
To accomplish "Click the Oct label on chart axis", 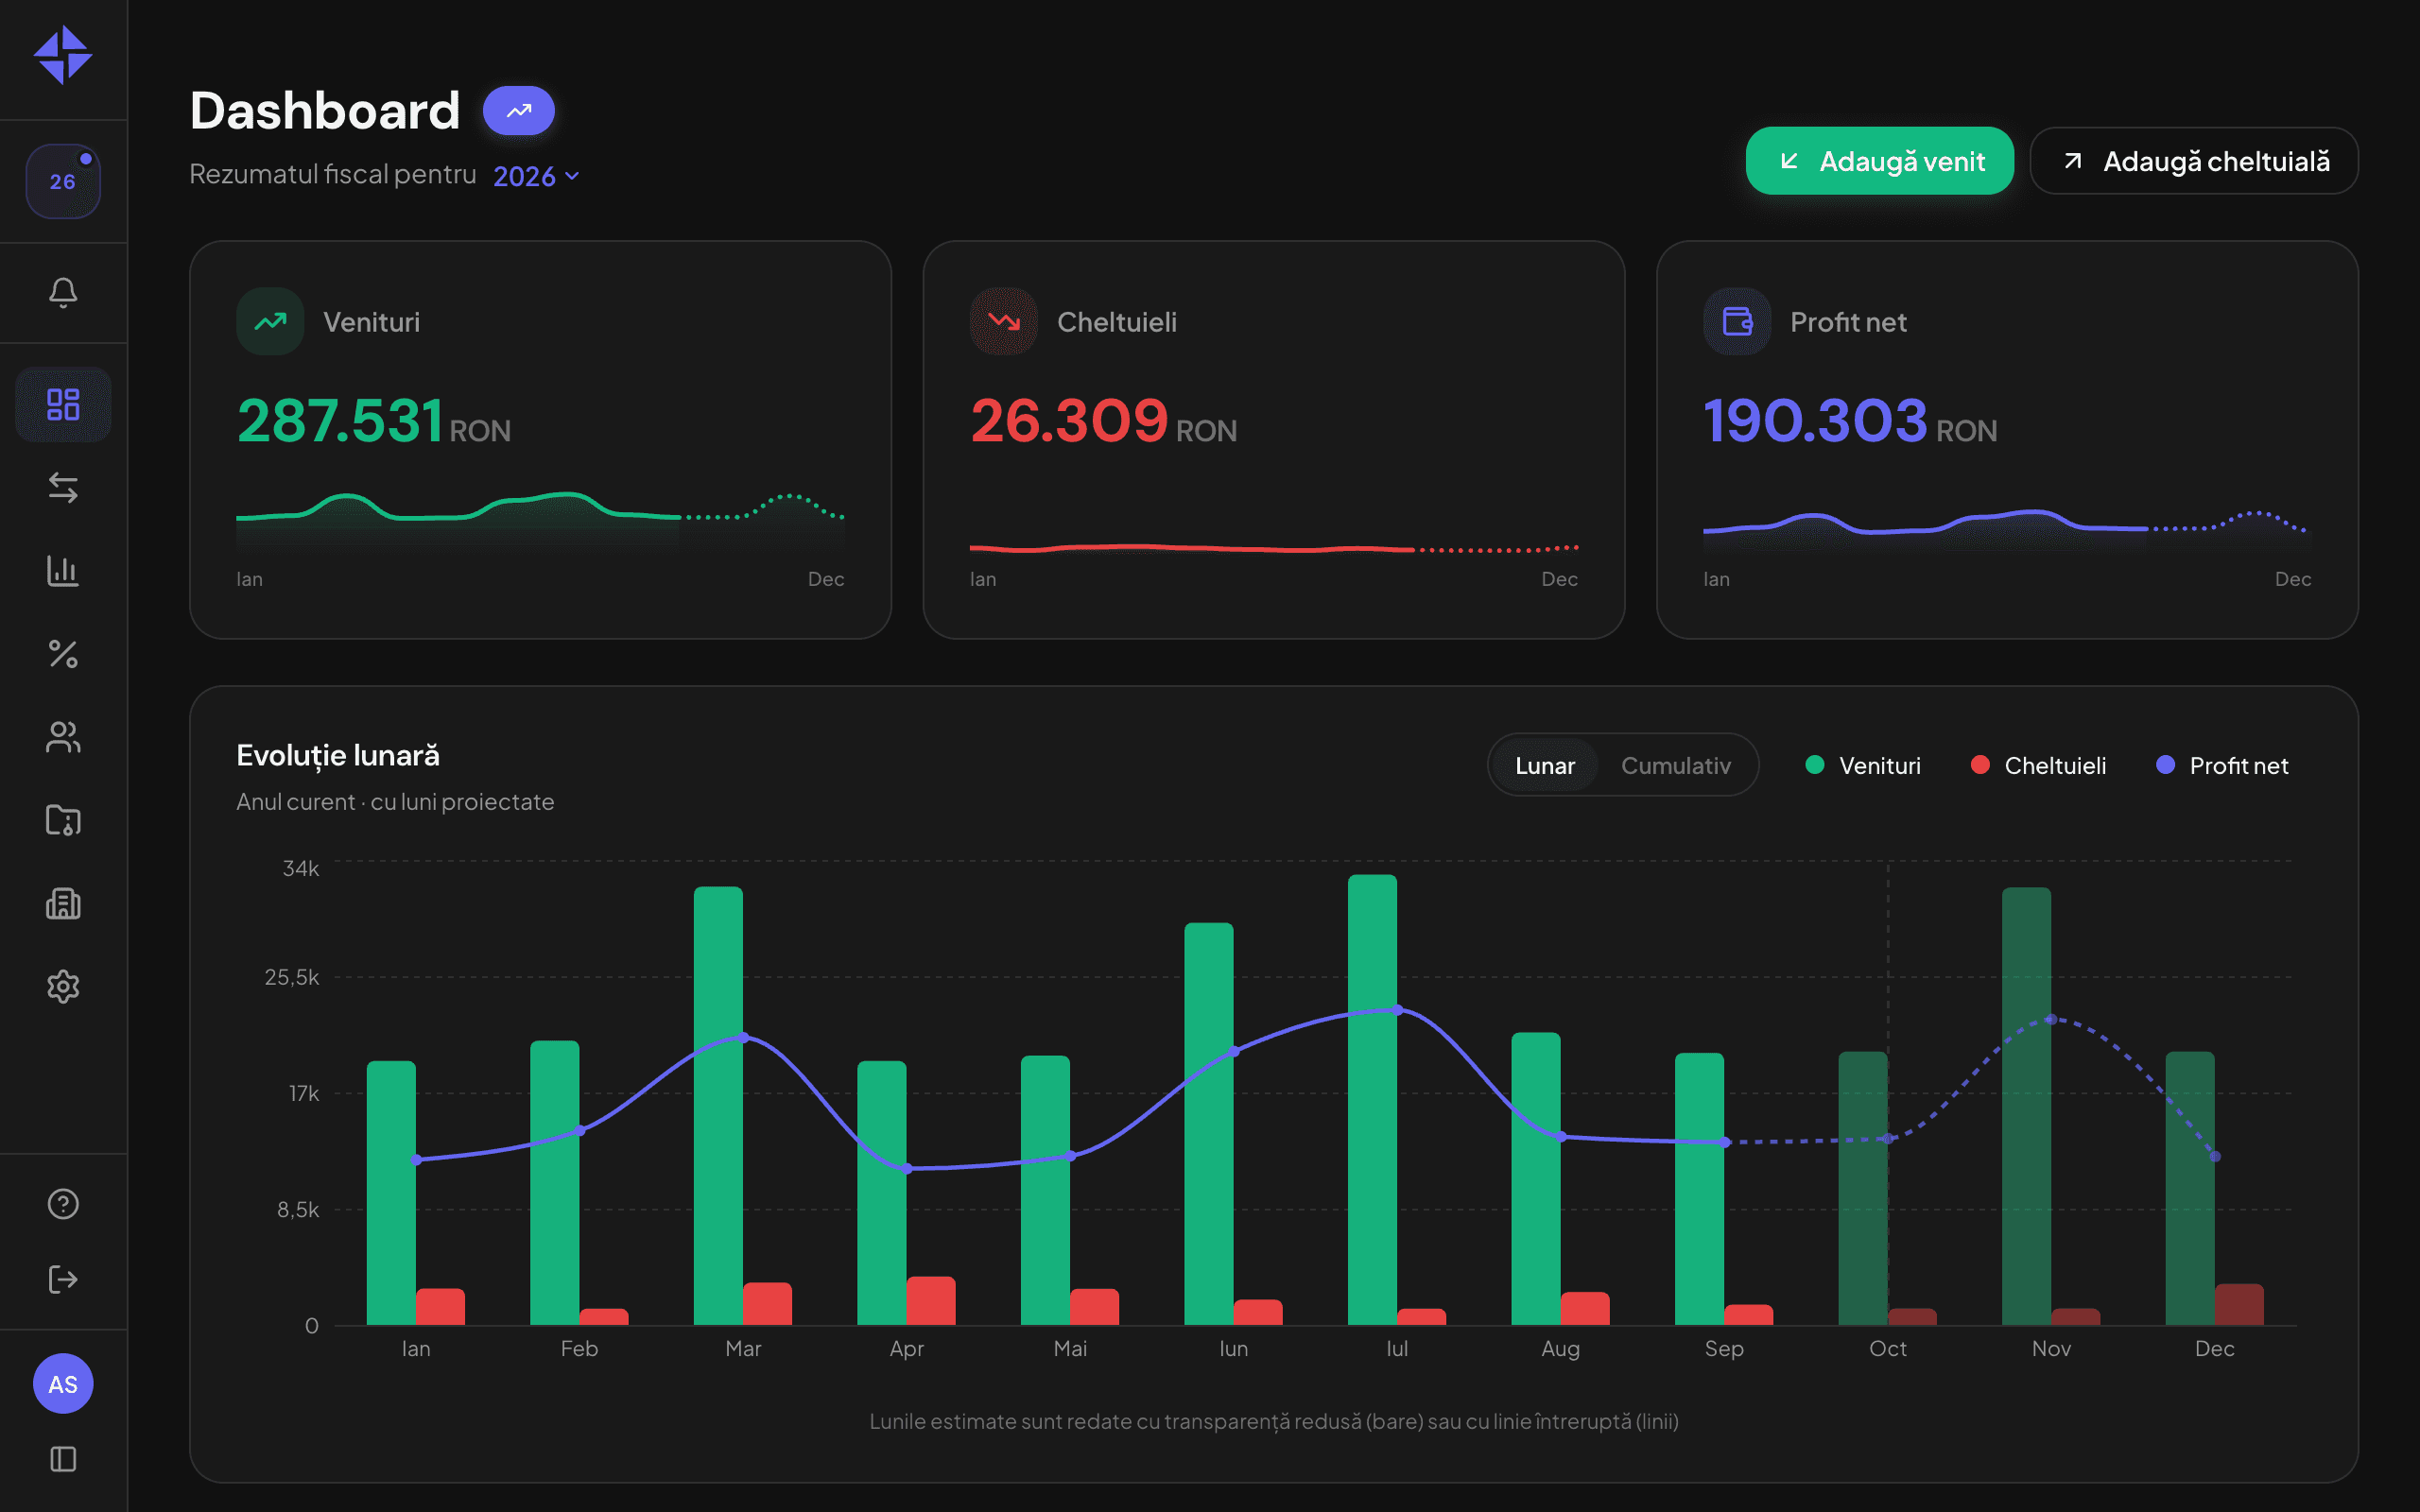I will [x=1887, y=1348].
